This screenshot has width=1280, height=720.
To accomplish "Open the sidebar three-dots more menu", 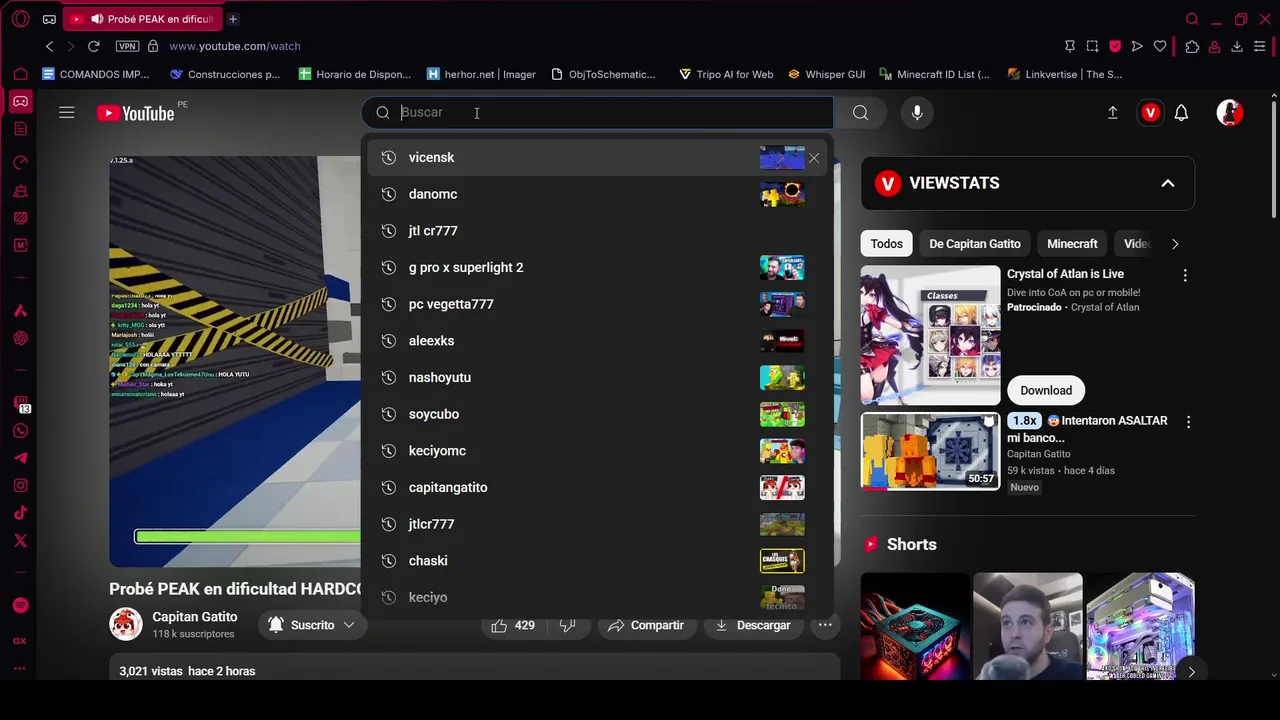I will click(20, 668).
